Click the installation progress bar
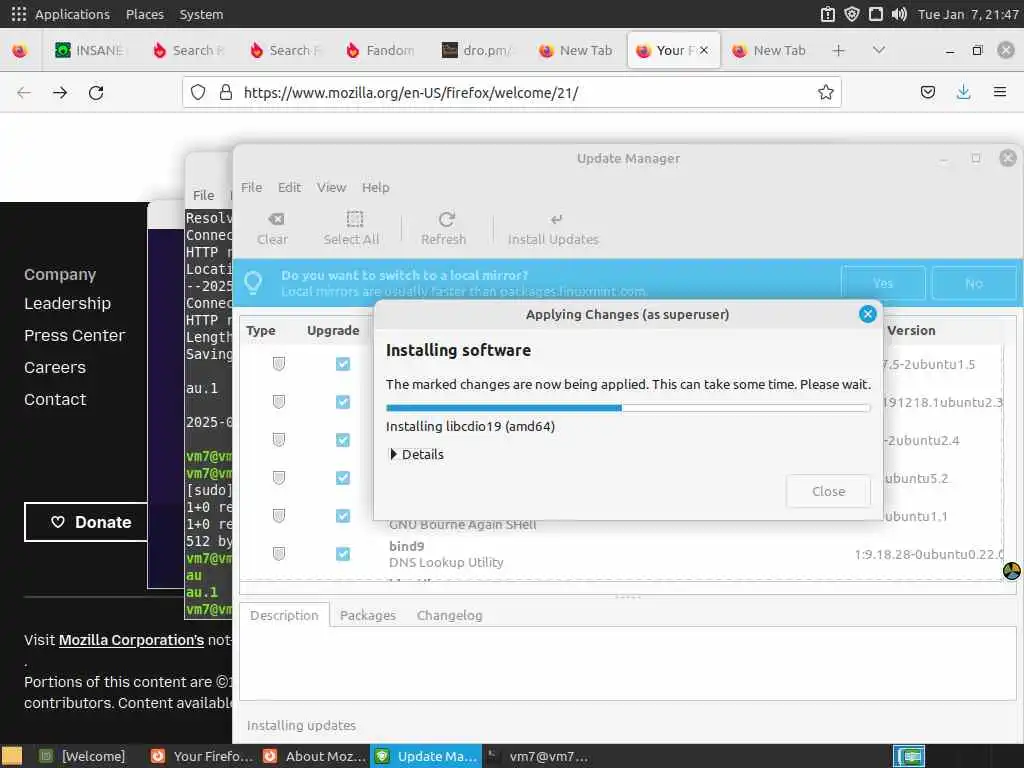The width and height of the screenshot is (1024, 768). pyautogui.click(x=628, y=408)
